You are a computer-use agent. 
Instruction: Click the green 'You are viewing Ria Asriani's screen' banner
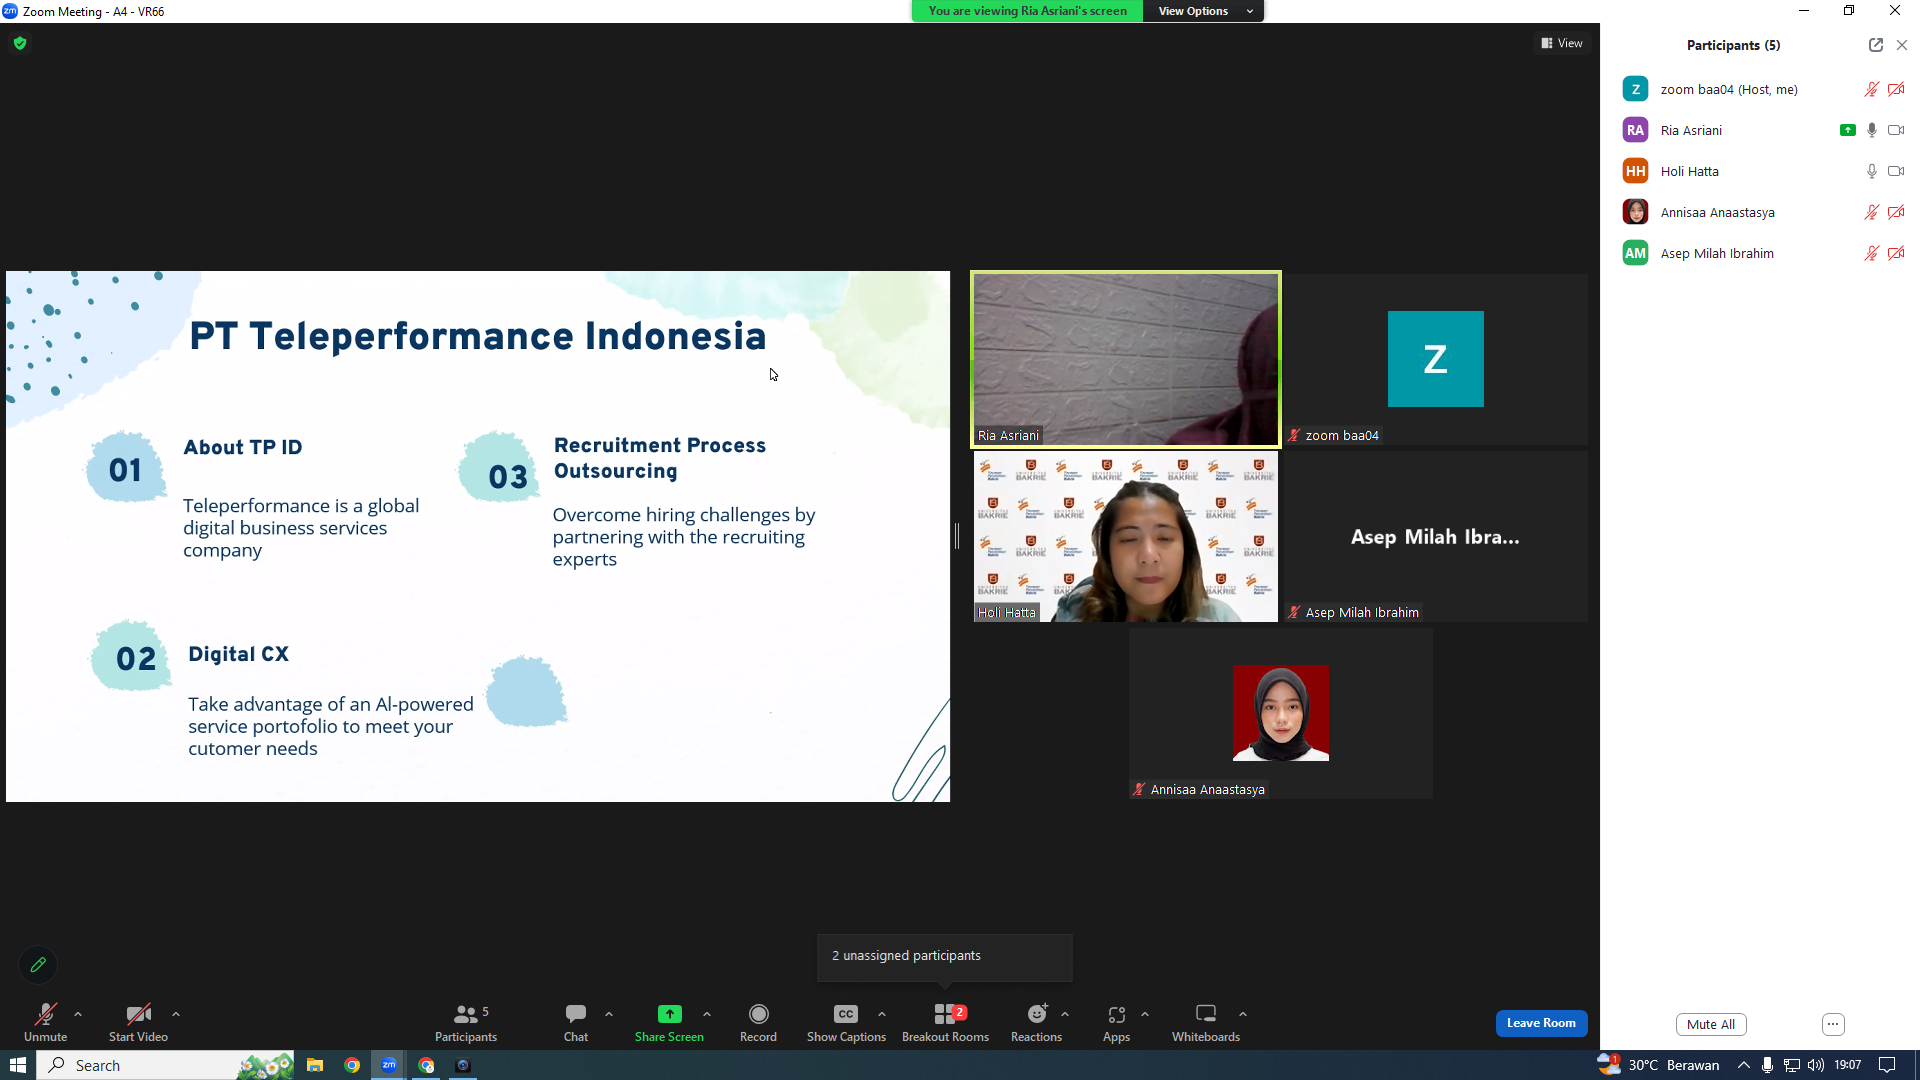pyautogui.click(x=1027, y=11)
